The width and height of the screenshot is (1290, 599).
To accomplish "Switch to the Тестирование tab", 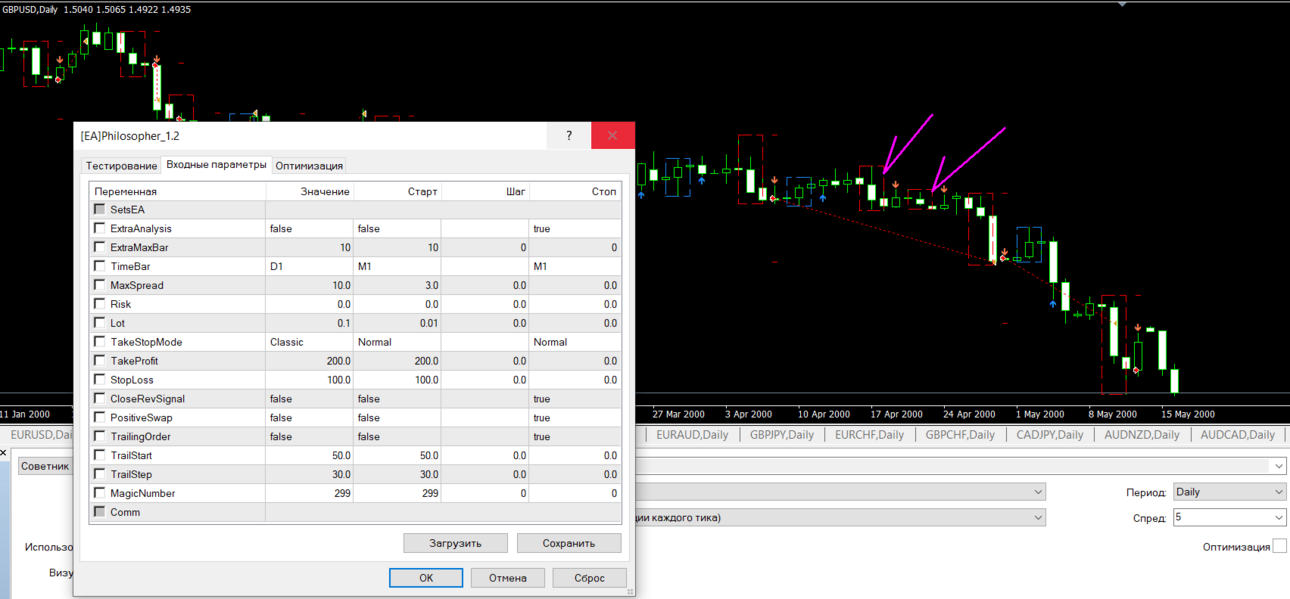I will click(121, 166).
